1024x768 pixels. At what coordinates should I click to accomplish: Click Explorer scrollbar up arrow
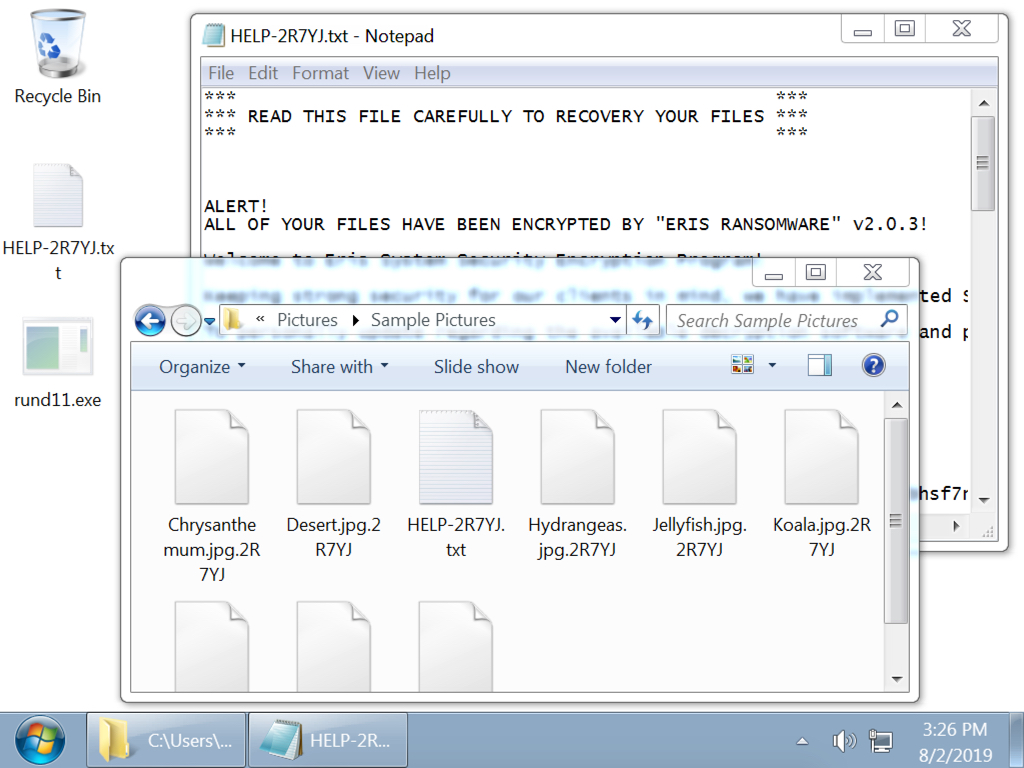pyautogui.click(x=897, y=406)
